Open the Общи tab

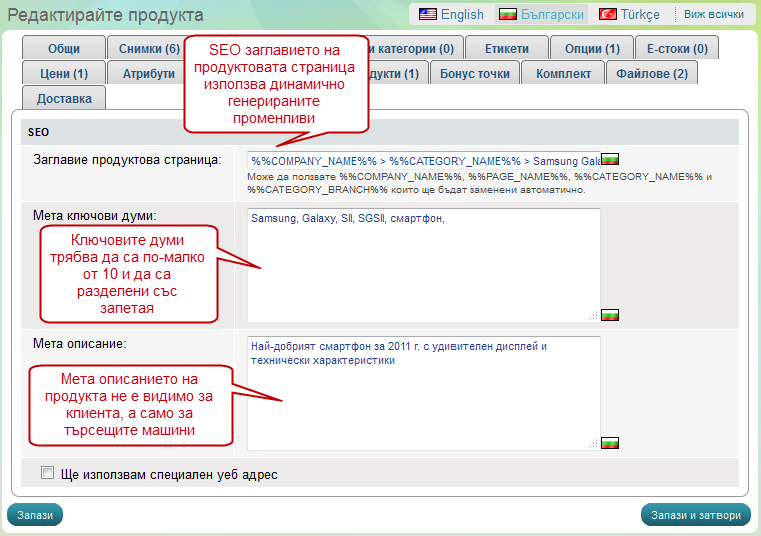(x=63, y=48)
